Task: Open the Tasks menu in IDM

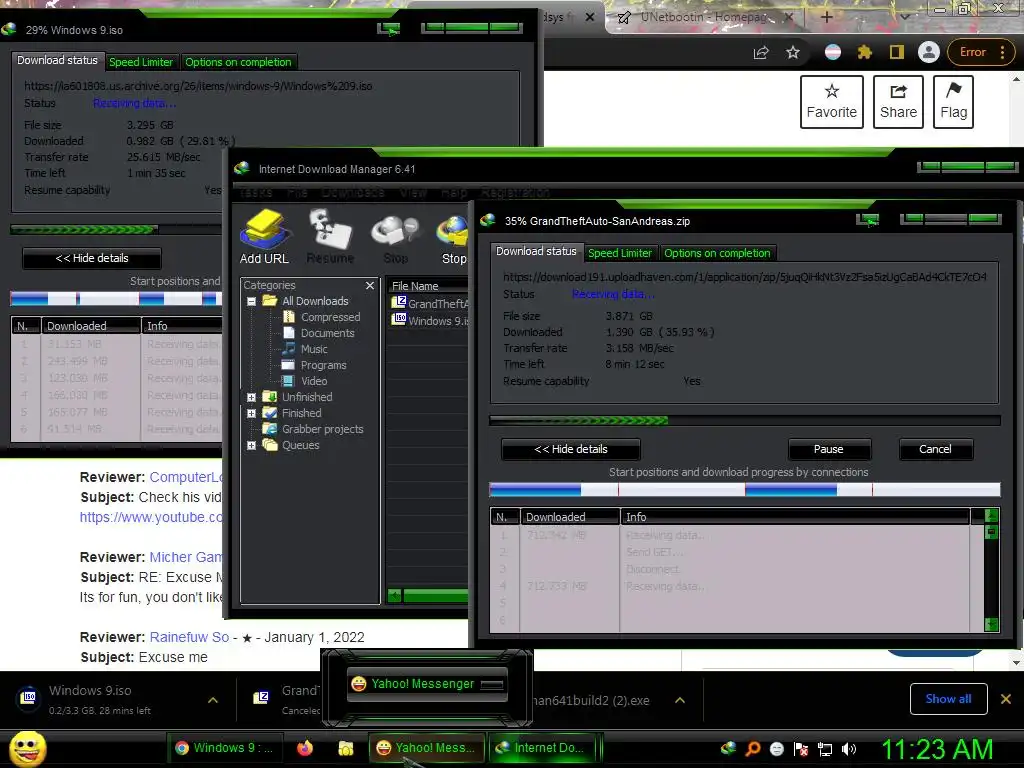Action: pyautogui.click(x=256, y=193)
